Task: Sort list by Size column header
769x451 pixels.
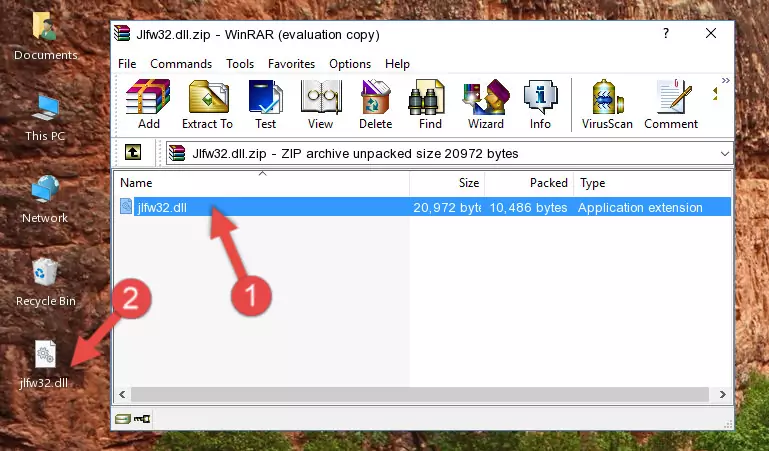Action: (447, 183)
